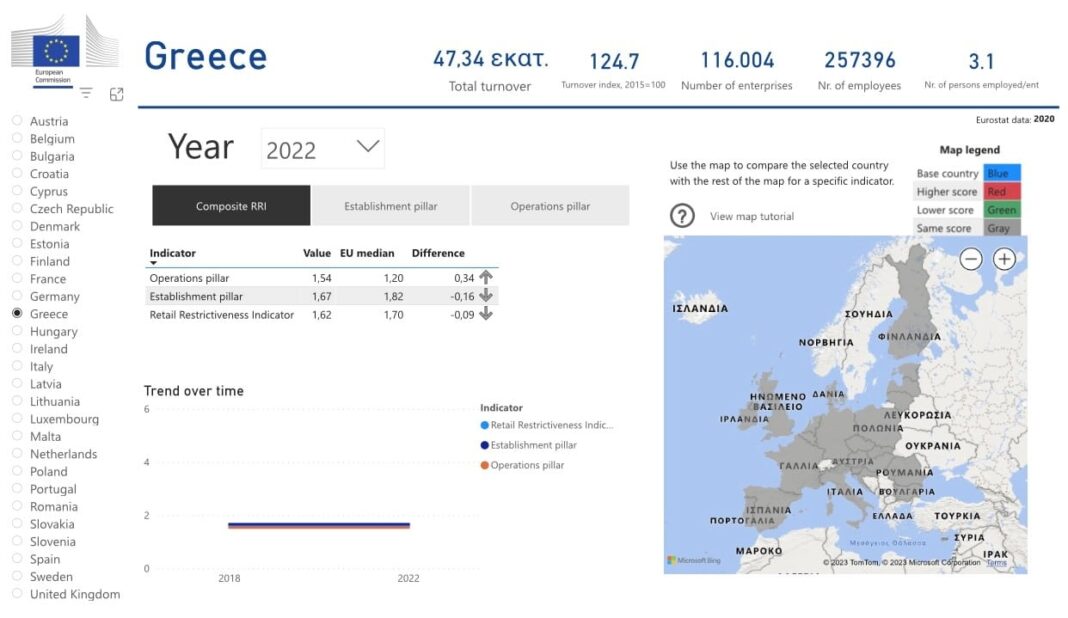This screenshot has width=1068, height=618.
Task: Select the Austria radio button
Action: pyautogui.click(x=18, y=121)
